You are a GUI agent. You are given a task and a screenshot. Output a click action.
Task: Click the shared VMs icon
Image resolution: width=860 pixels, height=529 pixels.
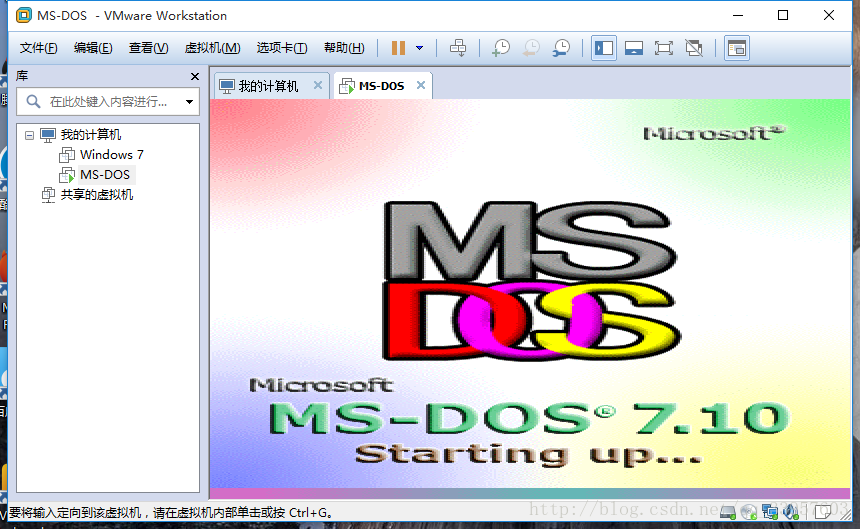(x=48, y=195)
